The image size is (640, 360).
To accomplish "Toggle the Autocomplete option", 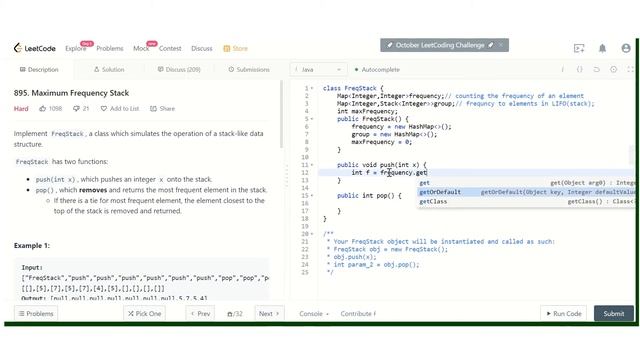I will pos(377,69).
